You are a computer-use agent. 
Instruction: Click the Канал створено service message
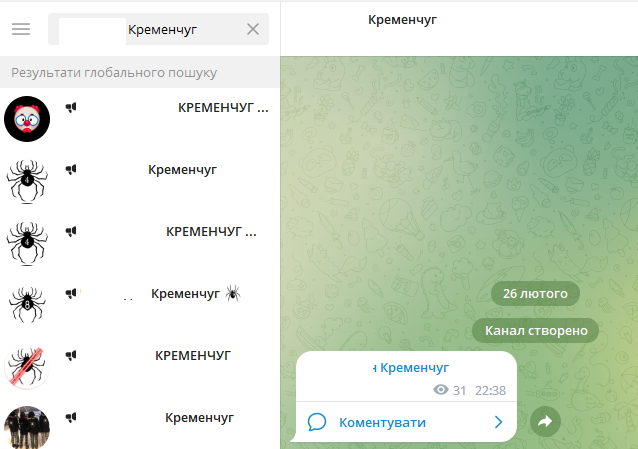tap(535, 330)
